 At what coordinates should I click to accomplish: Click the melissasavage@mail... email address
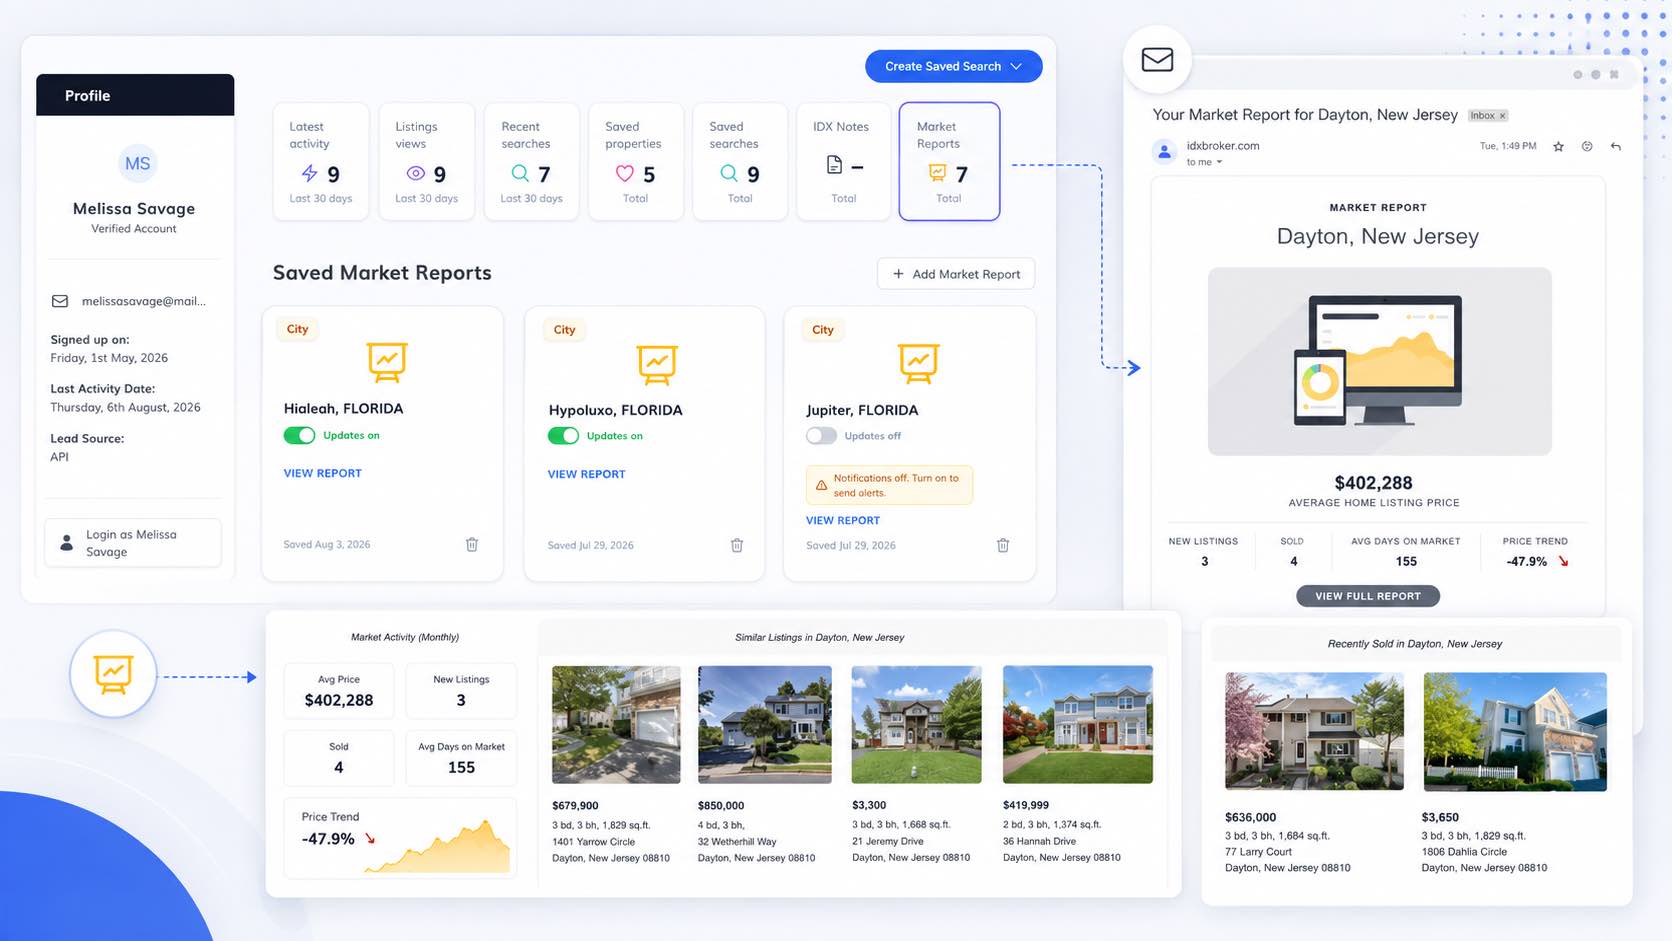click(144, 301)
